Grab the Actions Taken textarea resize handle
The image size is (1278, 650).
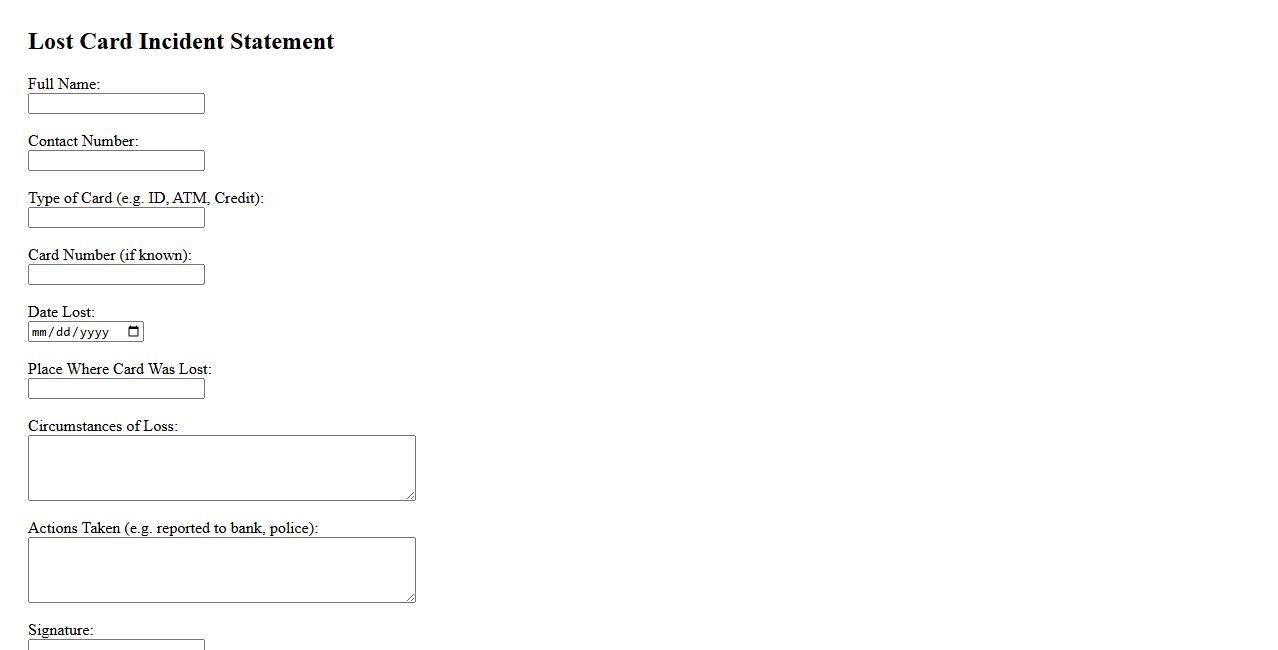coord(410,597)
